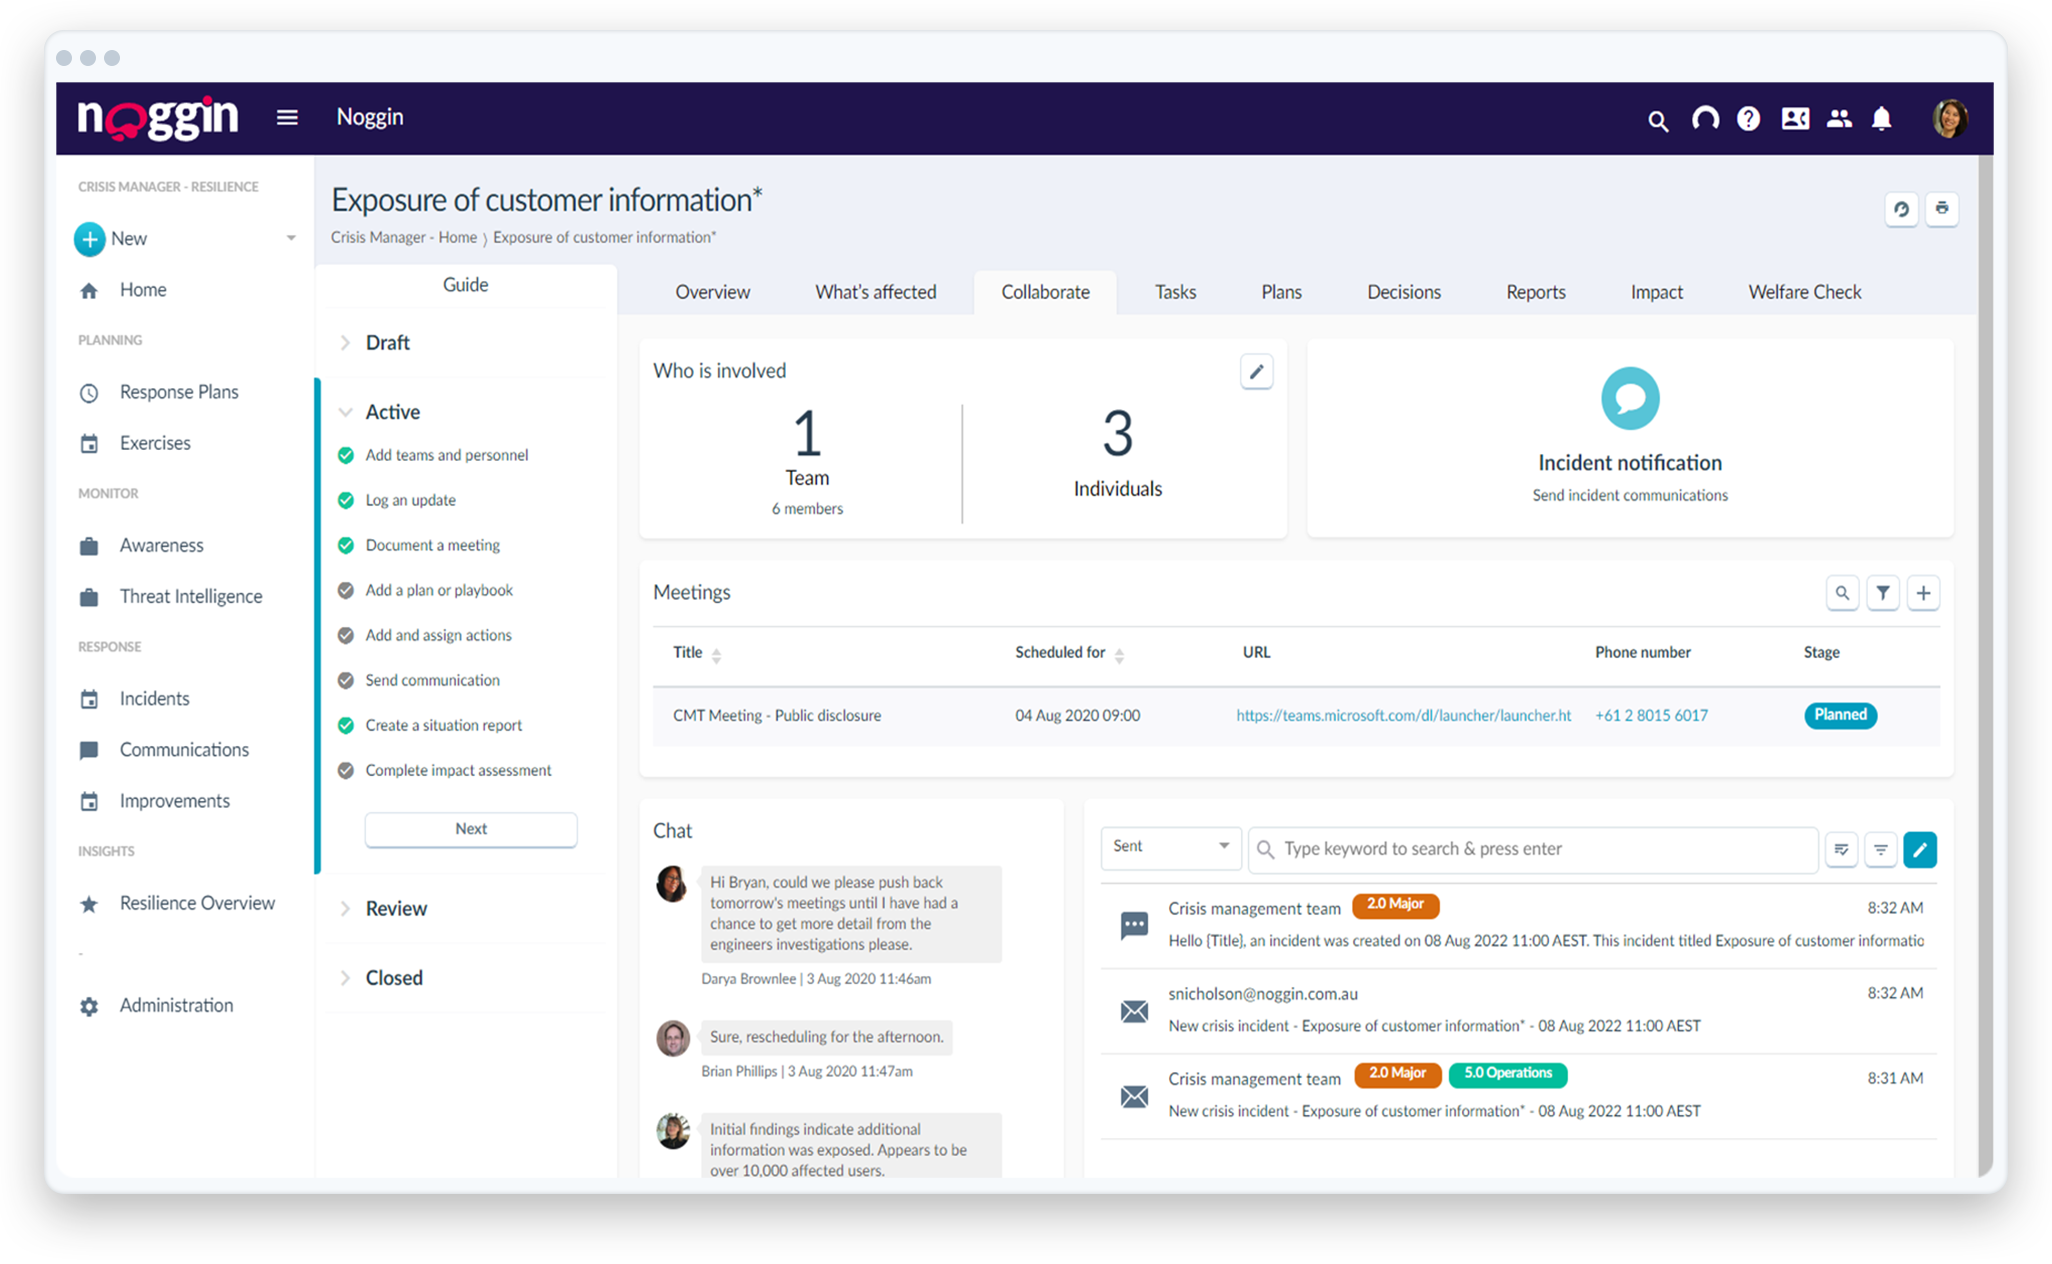Click the Next button in the Guide panel

470,829
